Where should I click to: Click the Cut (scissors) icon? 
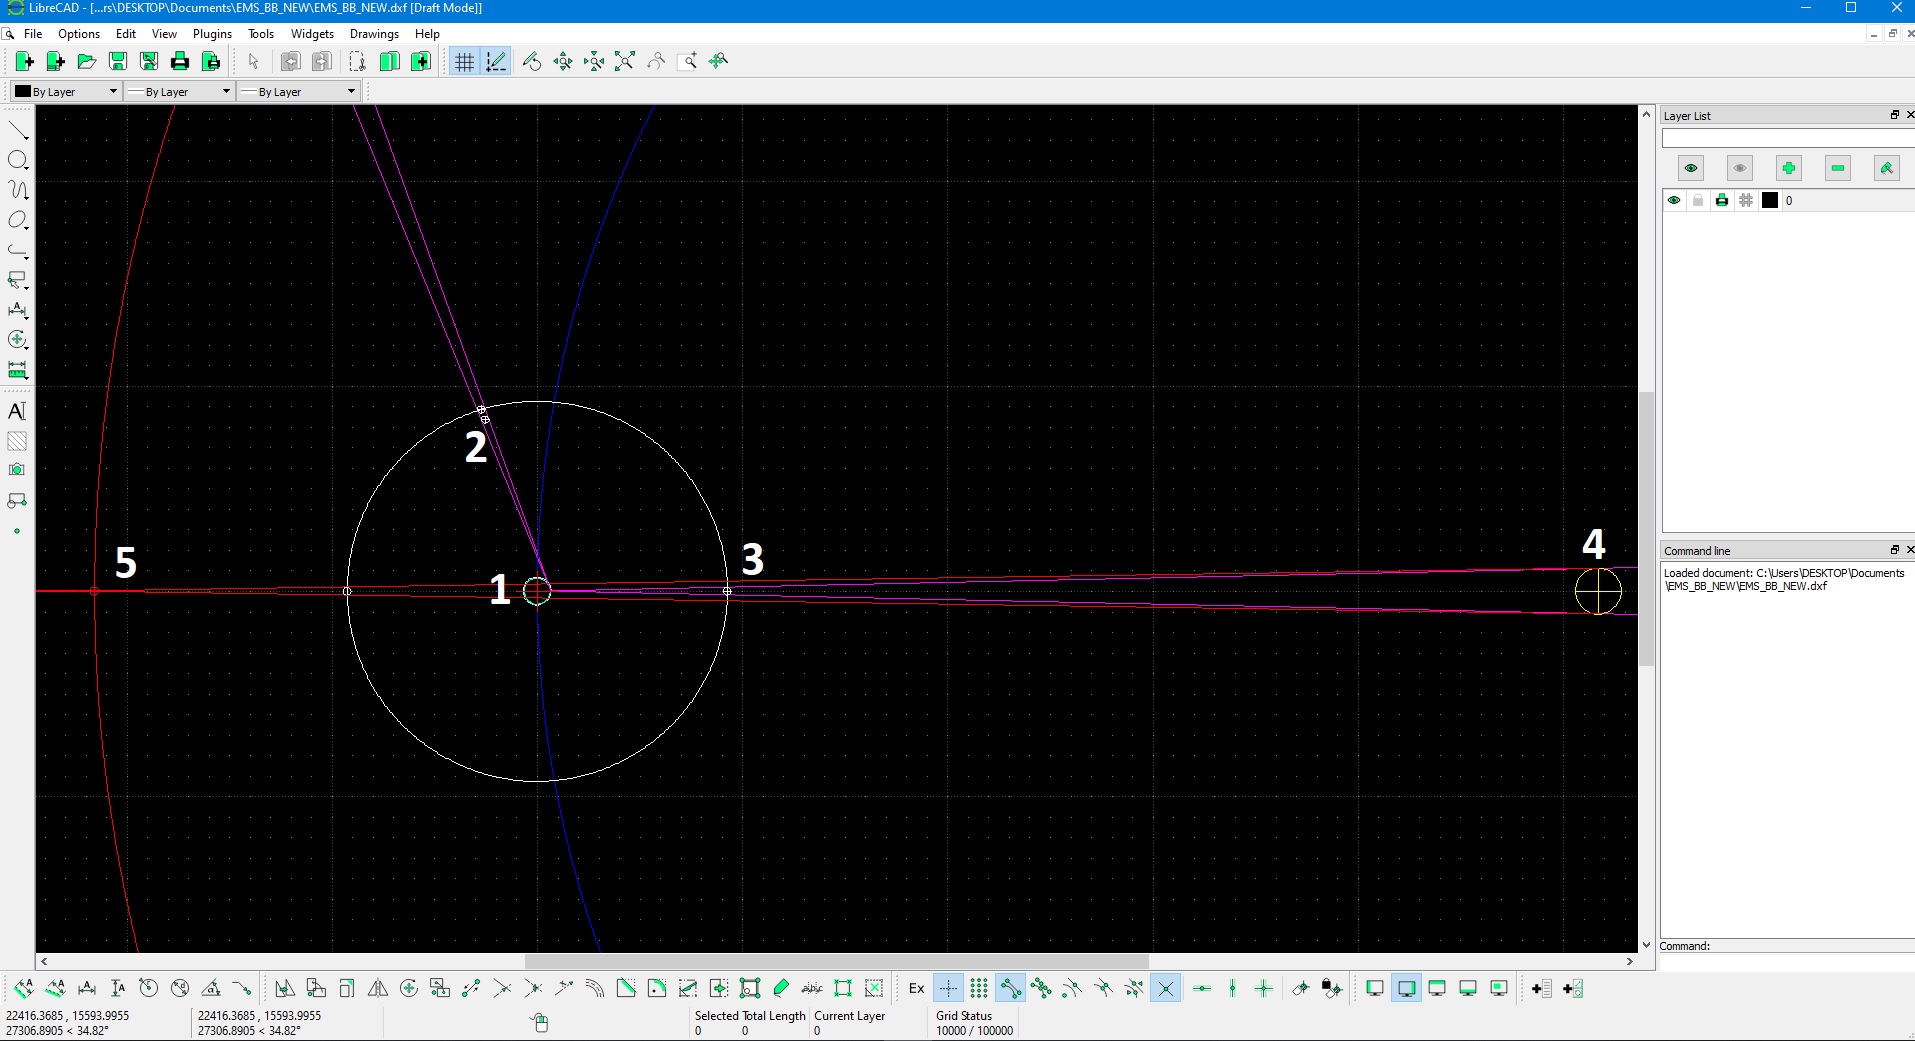pyautogui.click(x=357, y=62)
